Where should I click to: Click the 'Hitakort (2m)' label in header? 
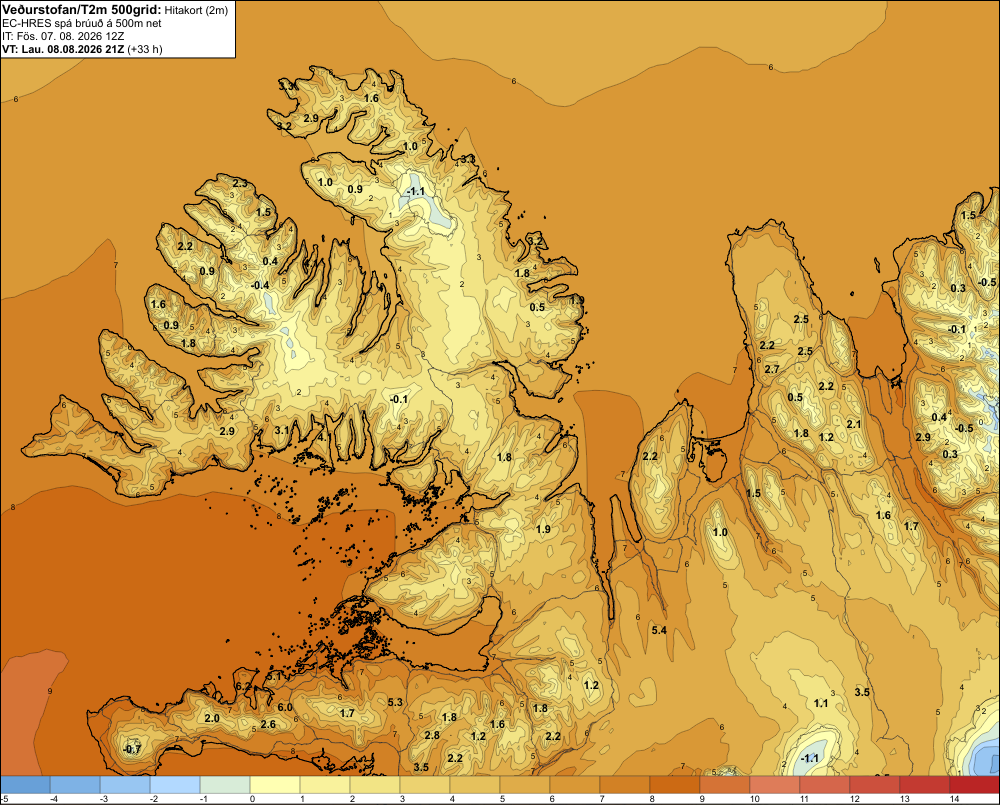point(196,10)
